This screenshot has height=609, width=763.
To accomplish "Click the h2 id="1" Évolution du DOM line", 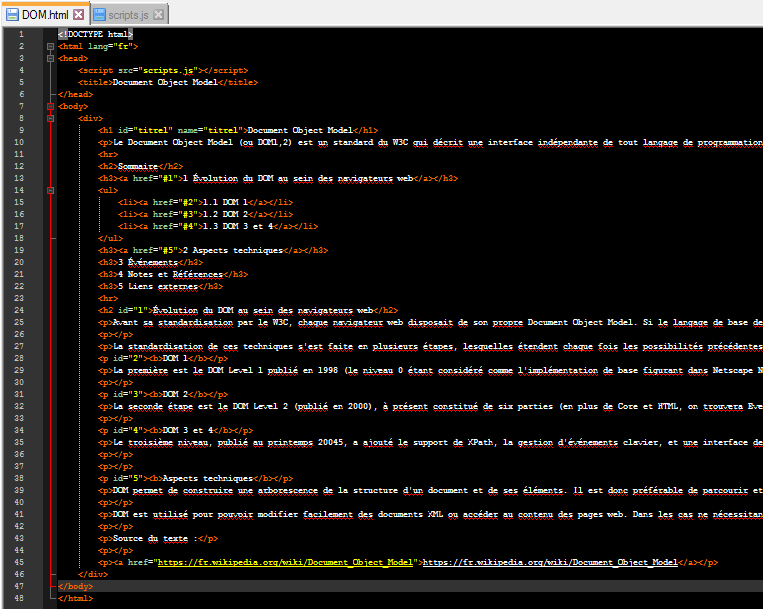I will click(x=248, y=310).
